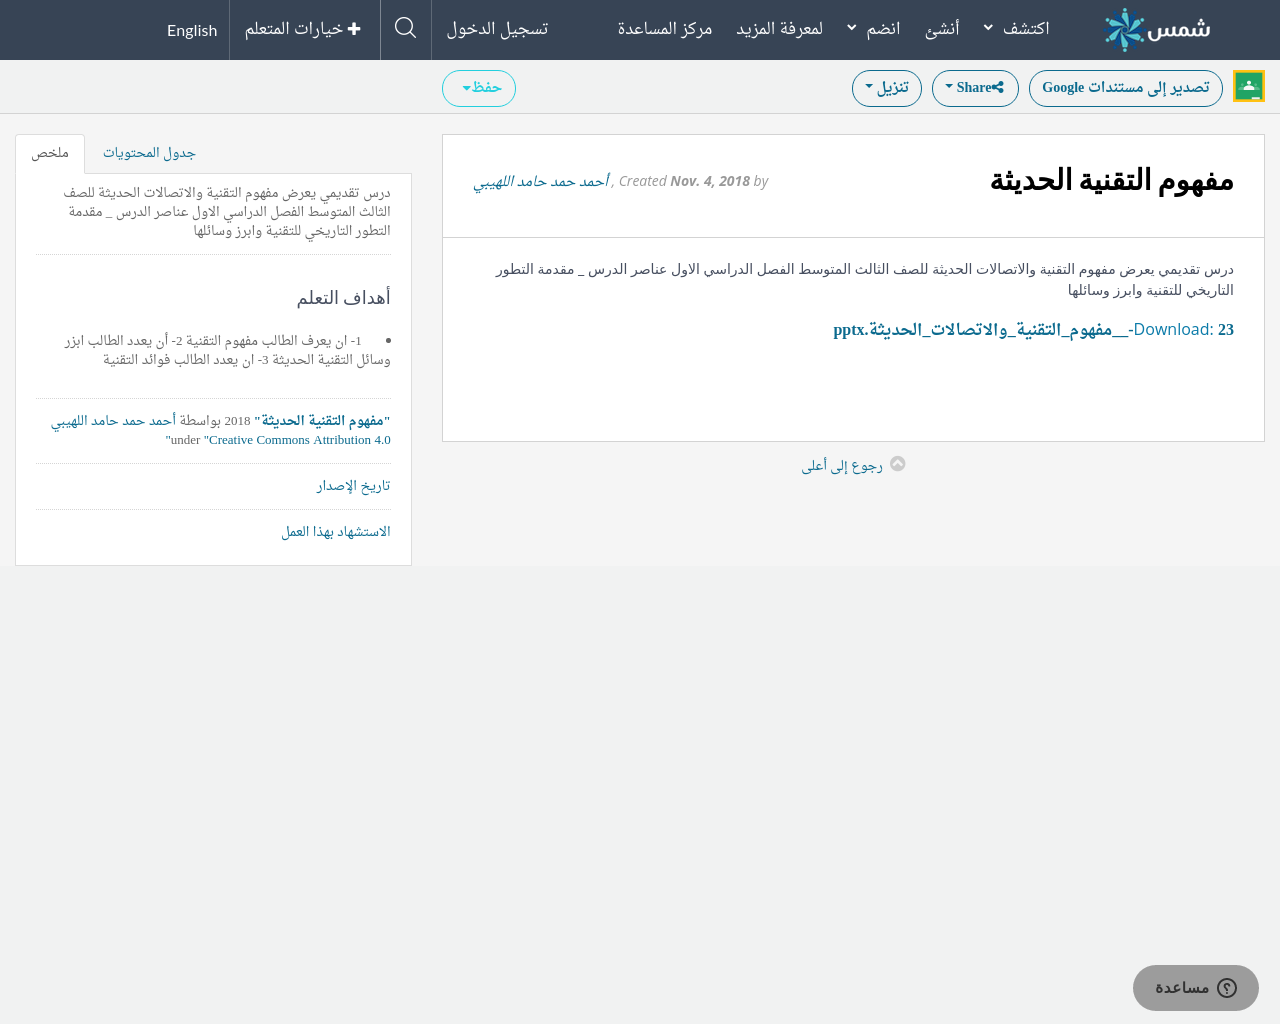Open خيارات المتعلم learner options
The width and height of the screenshot is (1280, 1024).
[303, 29]
